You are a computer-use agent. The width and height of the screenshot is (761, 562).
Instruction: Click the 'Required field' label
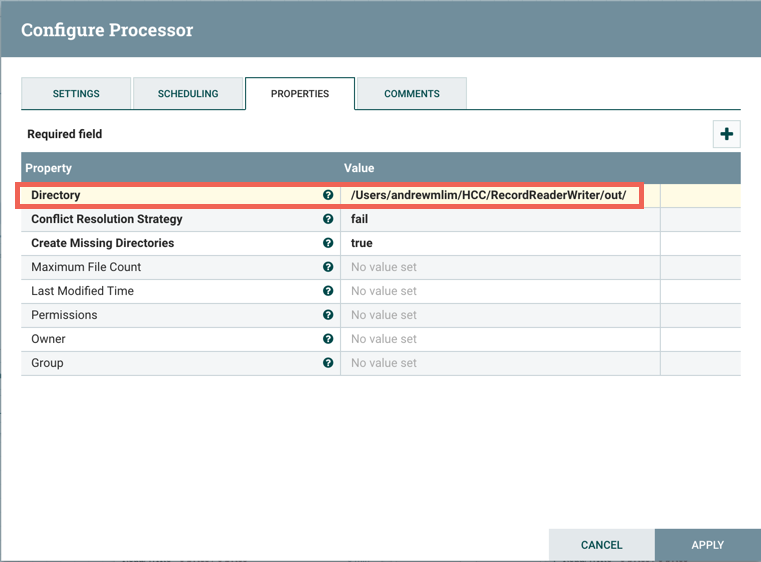[x=65, y=134]
